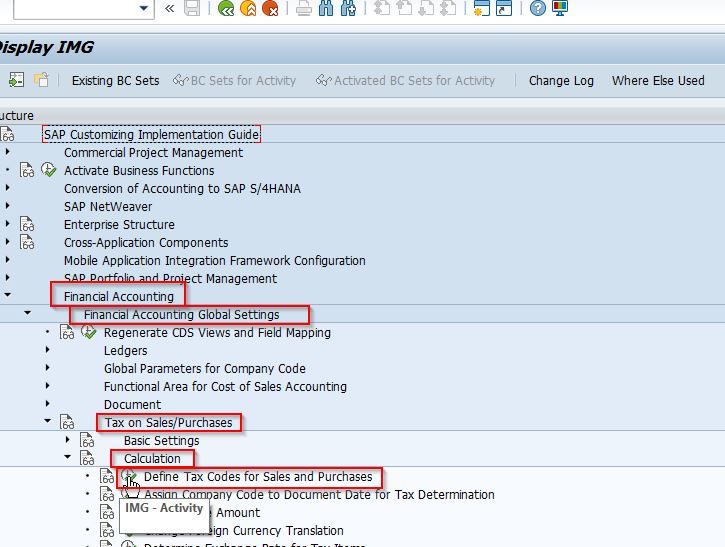Click Where Else Used button
Viewport: 725px width, 547px height.
[658, 80]
